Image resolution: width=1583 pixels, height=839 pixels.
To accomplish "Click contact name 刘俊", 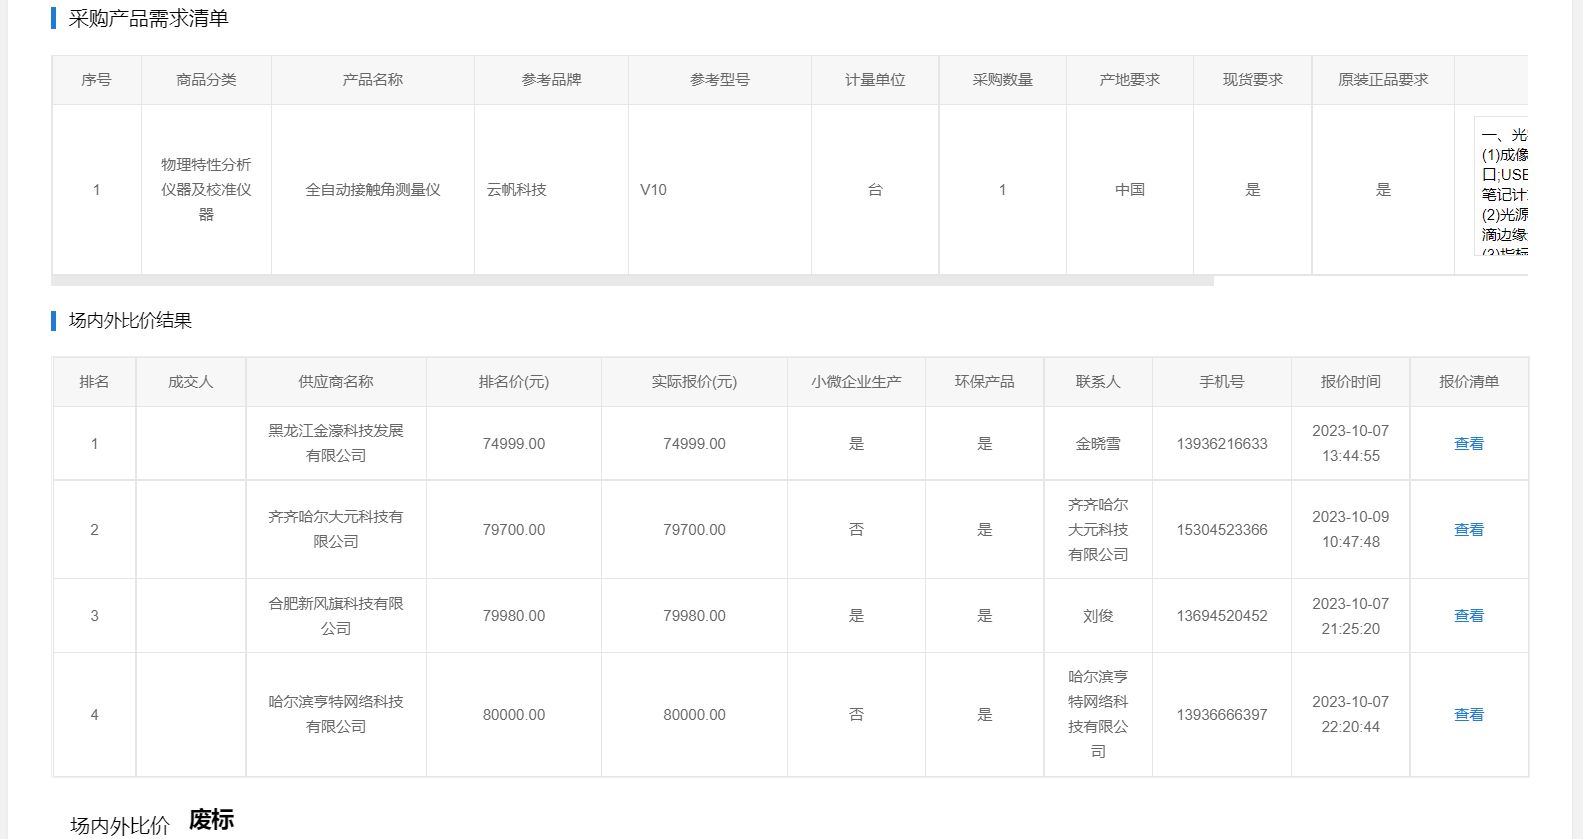I will pos(1097,616).
